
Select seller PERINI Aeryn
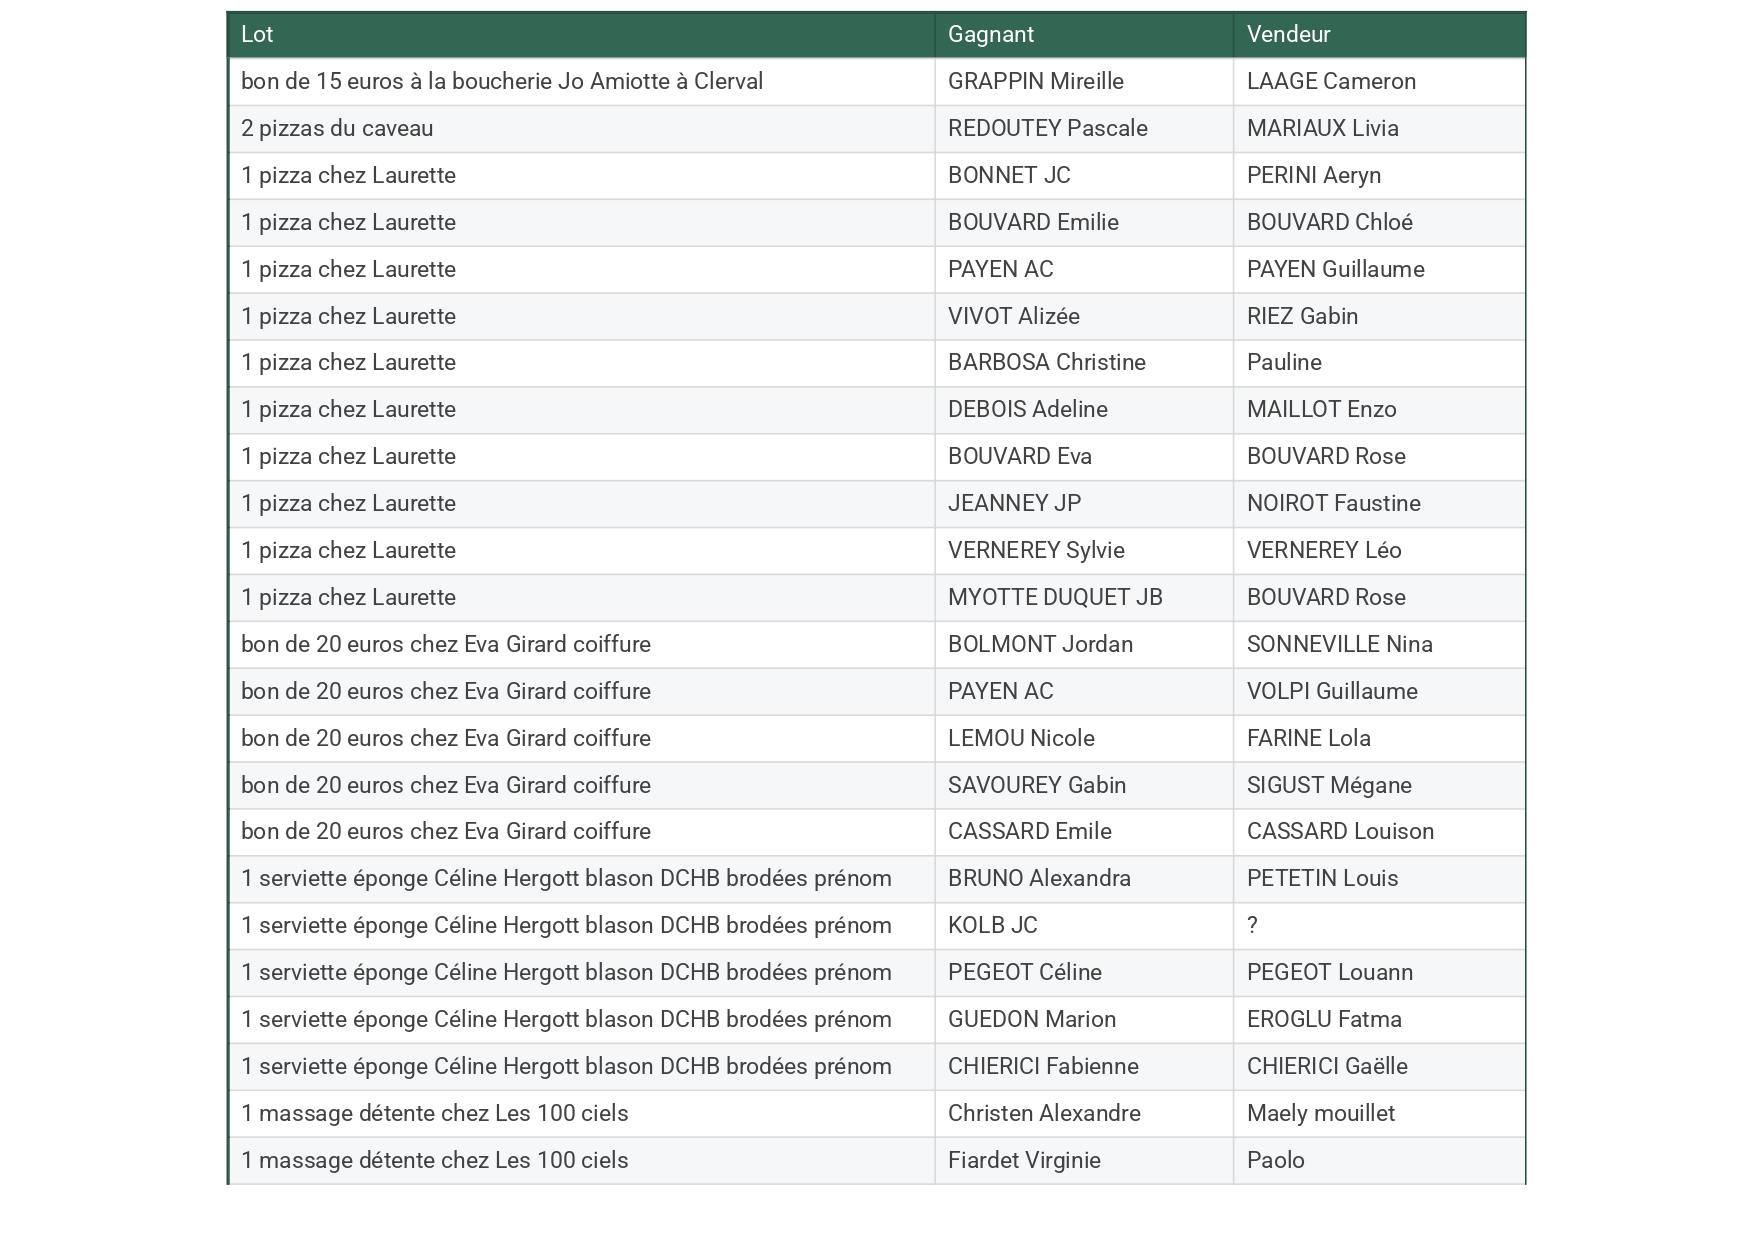tap(1313, 176)
